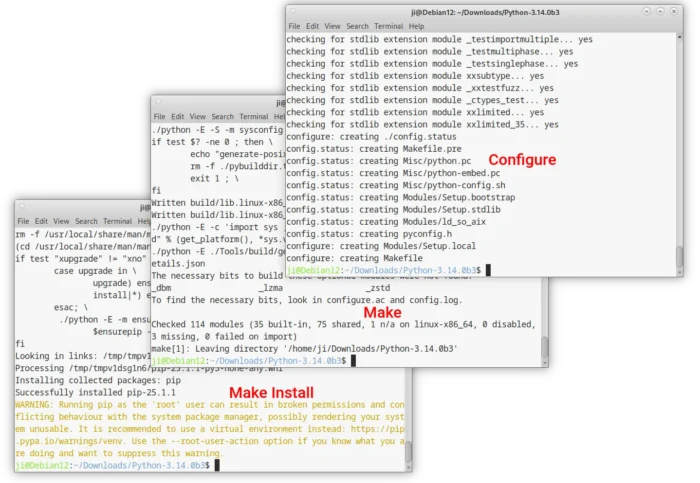
Task: Open Search menu in the Configure terminal window
Action: click(357, 26)
